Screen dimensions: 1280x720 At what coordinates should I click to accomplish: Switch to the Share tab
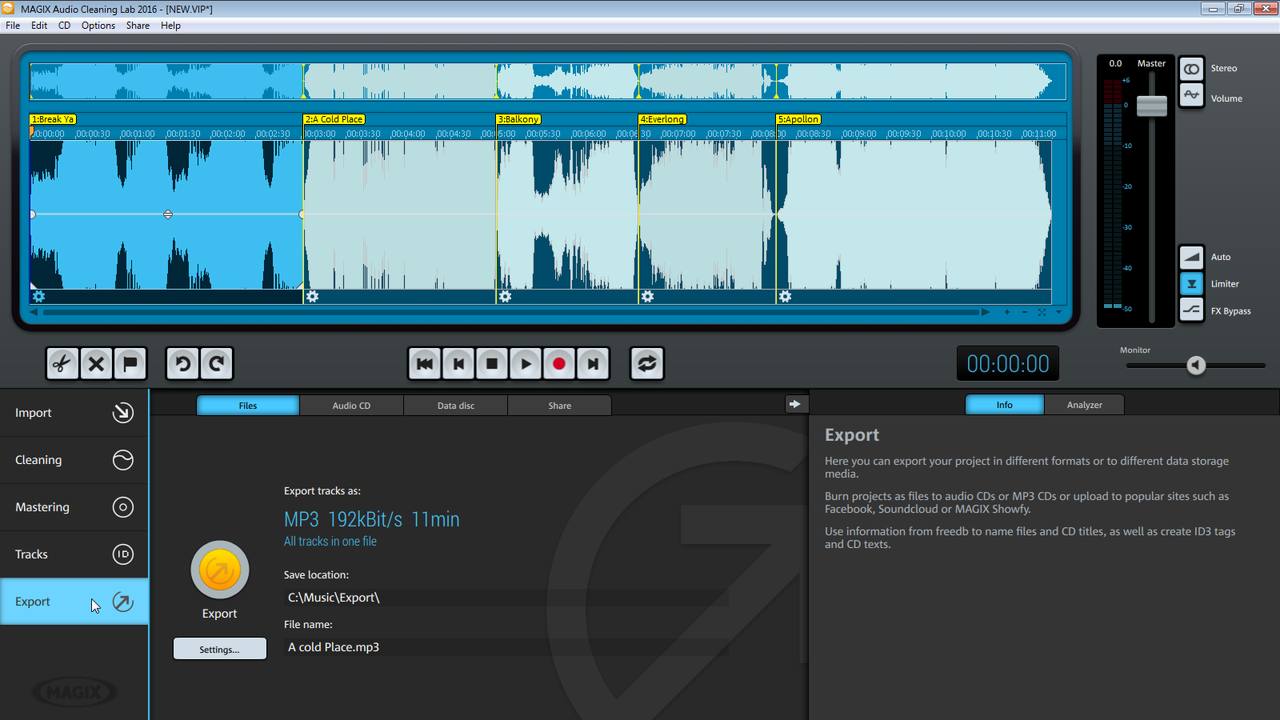560,405
